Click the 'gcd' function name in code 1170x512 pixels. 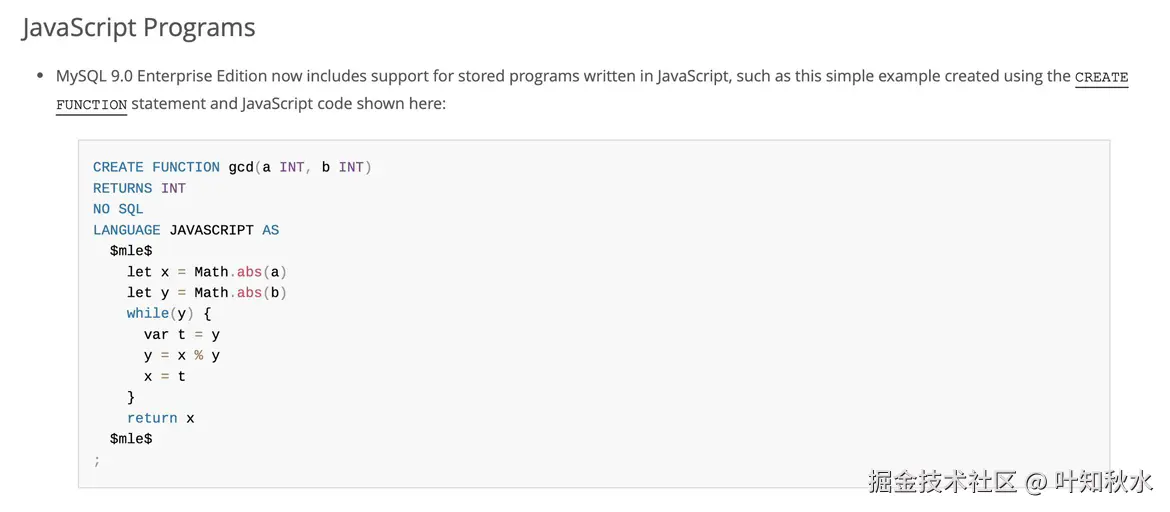[x=241, y=167]
